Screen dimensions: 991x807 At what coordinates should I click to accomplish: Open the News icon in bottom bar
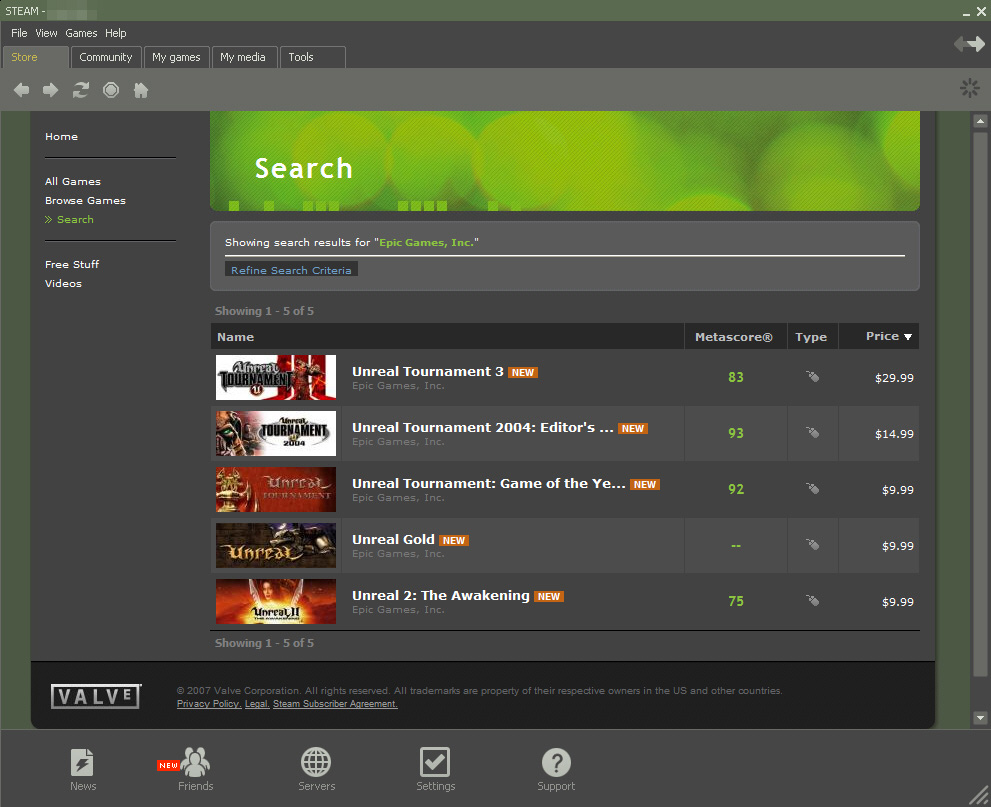click(x=82, y=762)
